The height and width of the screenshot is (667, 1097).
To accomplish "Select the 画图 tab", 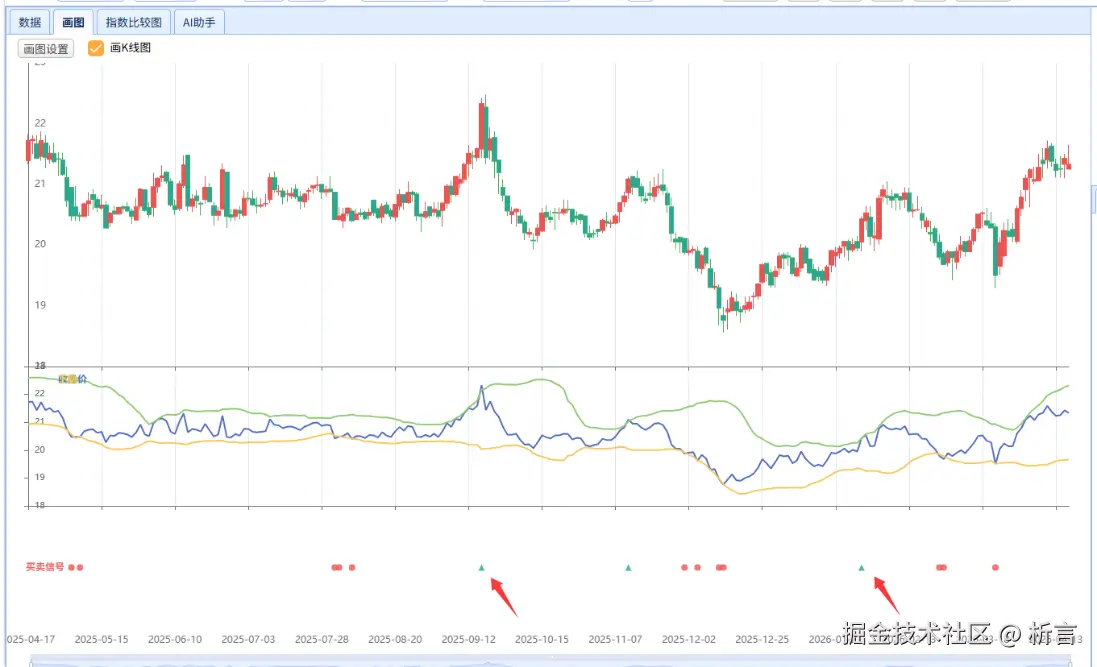I will (x=73, y=22).
